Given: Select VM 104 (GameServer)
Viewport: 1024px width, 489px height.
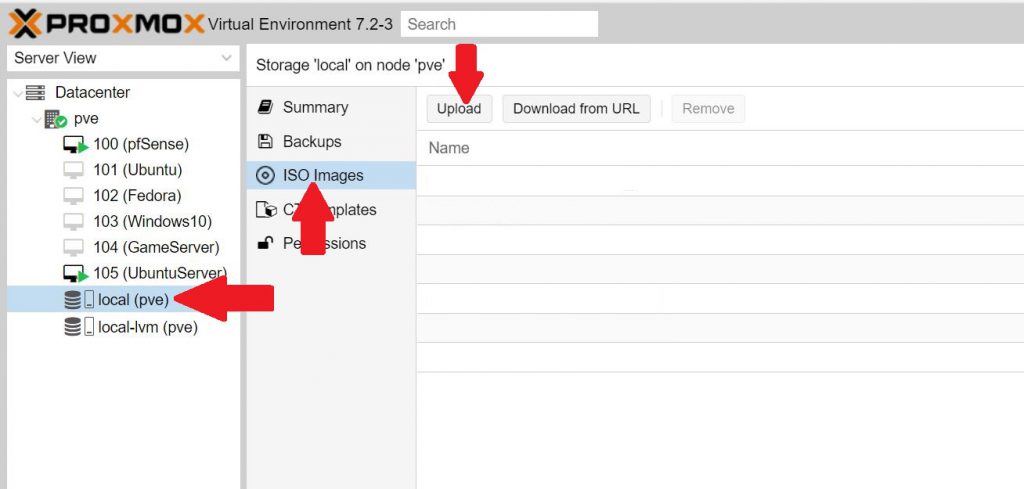Looking at the screenshot, I should (x=156, y=248).
